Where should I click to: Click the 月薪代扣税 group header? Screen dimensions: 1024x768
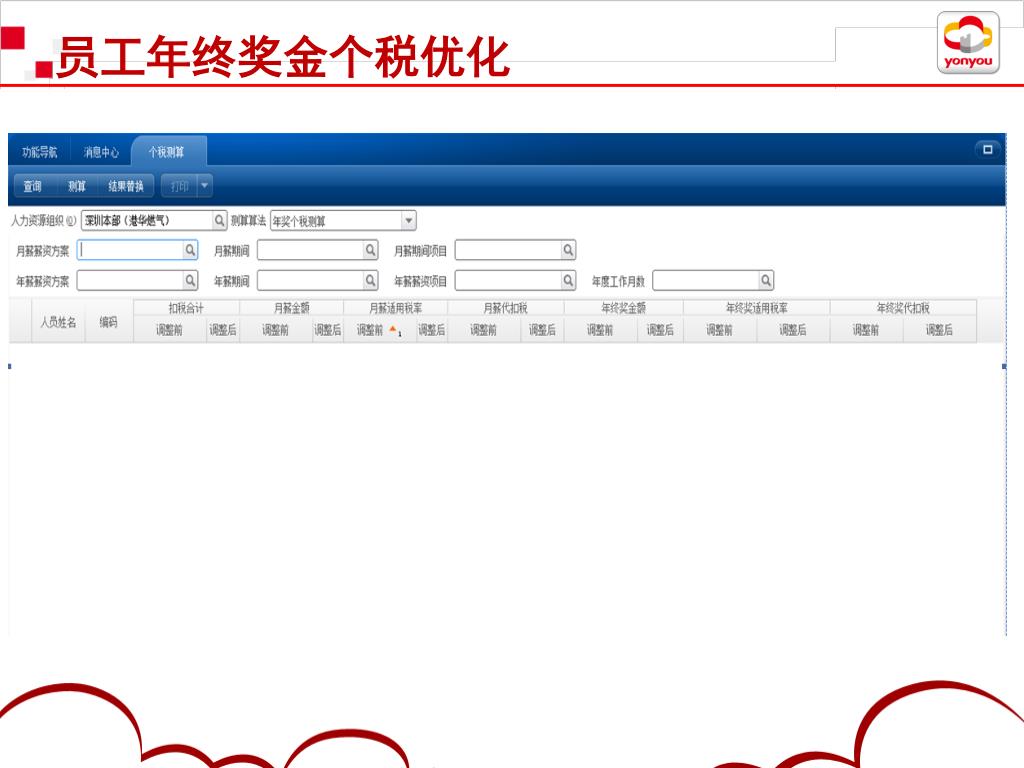(505, 308)
